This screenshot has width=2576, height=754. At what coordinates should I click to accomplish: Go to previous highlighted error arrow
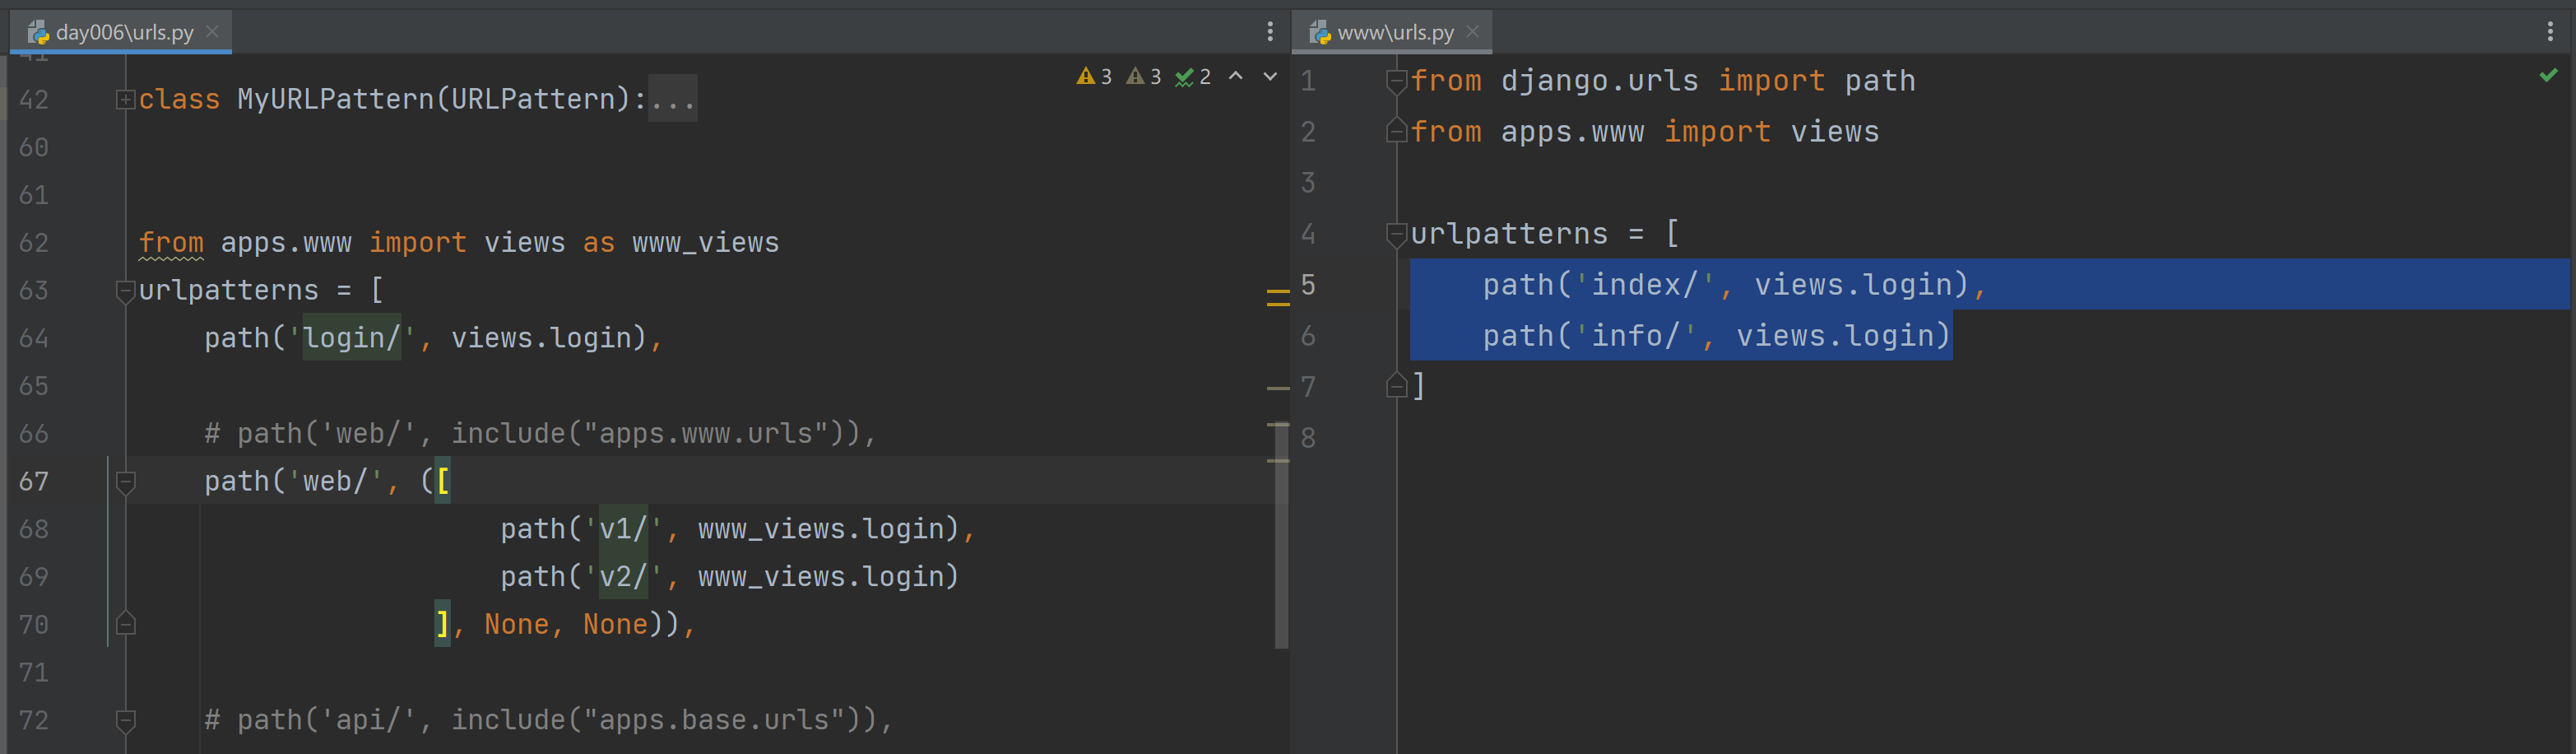(1236, 76)
